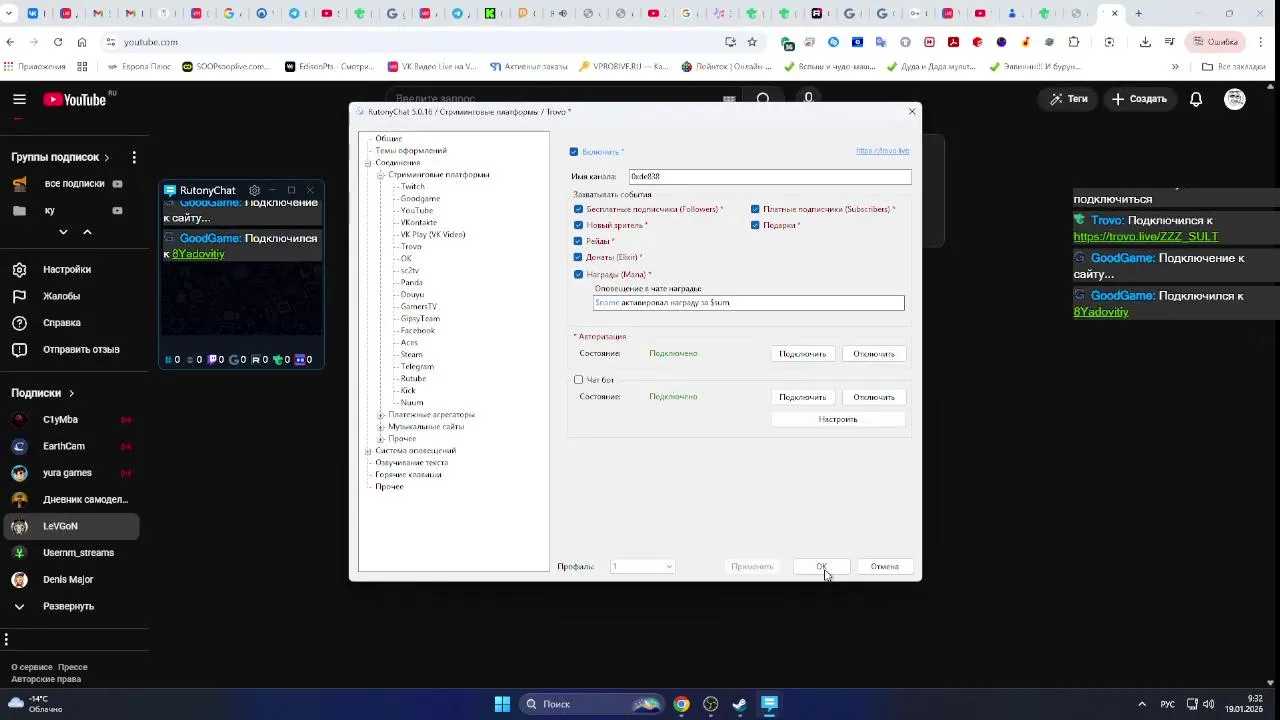Toggle Платные подписчики (Subscribers) checkbox
1280x720 pixels.
(x=755, y=209)
